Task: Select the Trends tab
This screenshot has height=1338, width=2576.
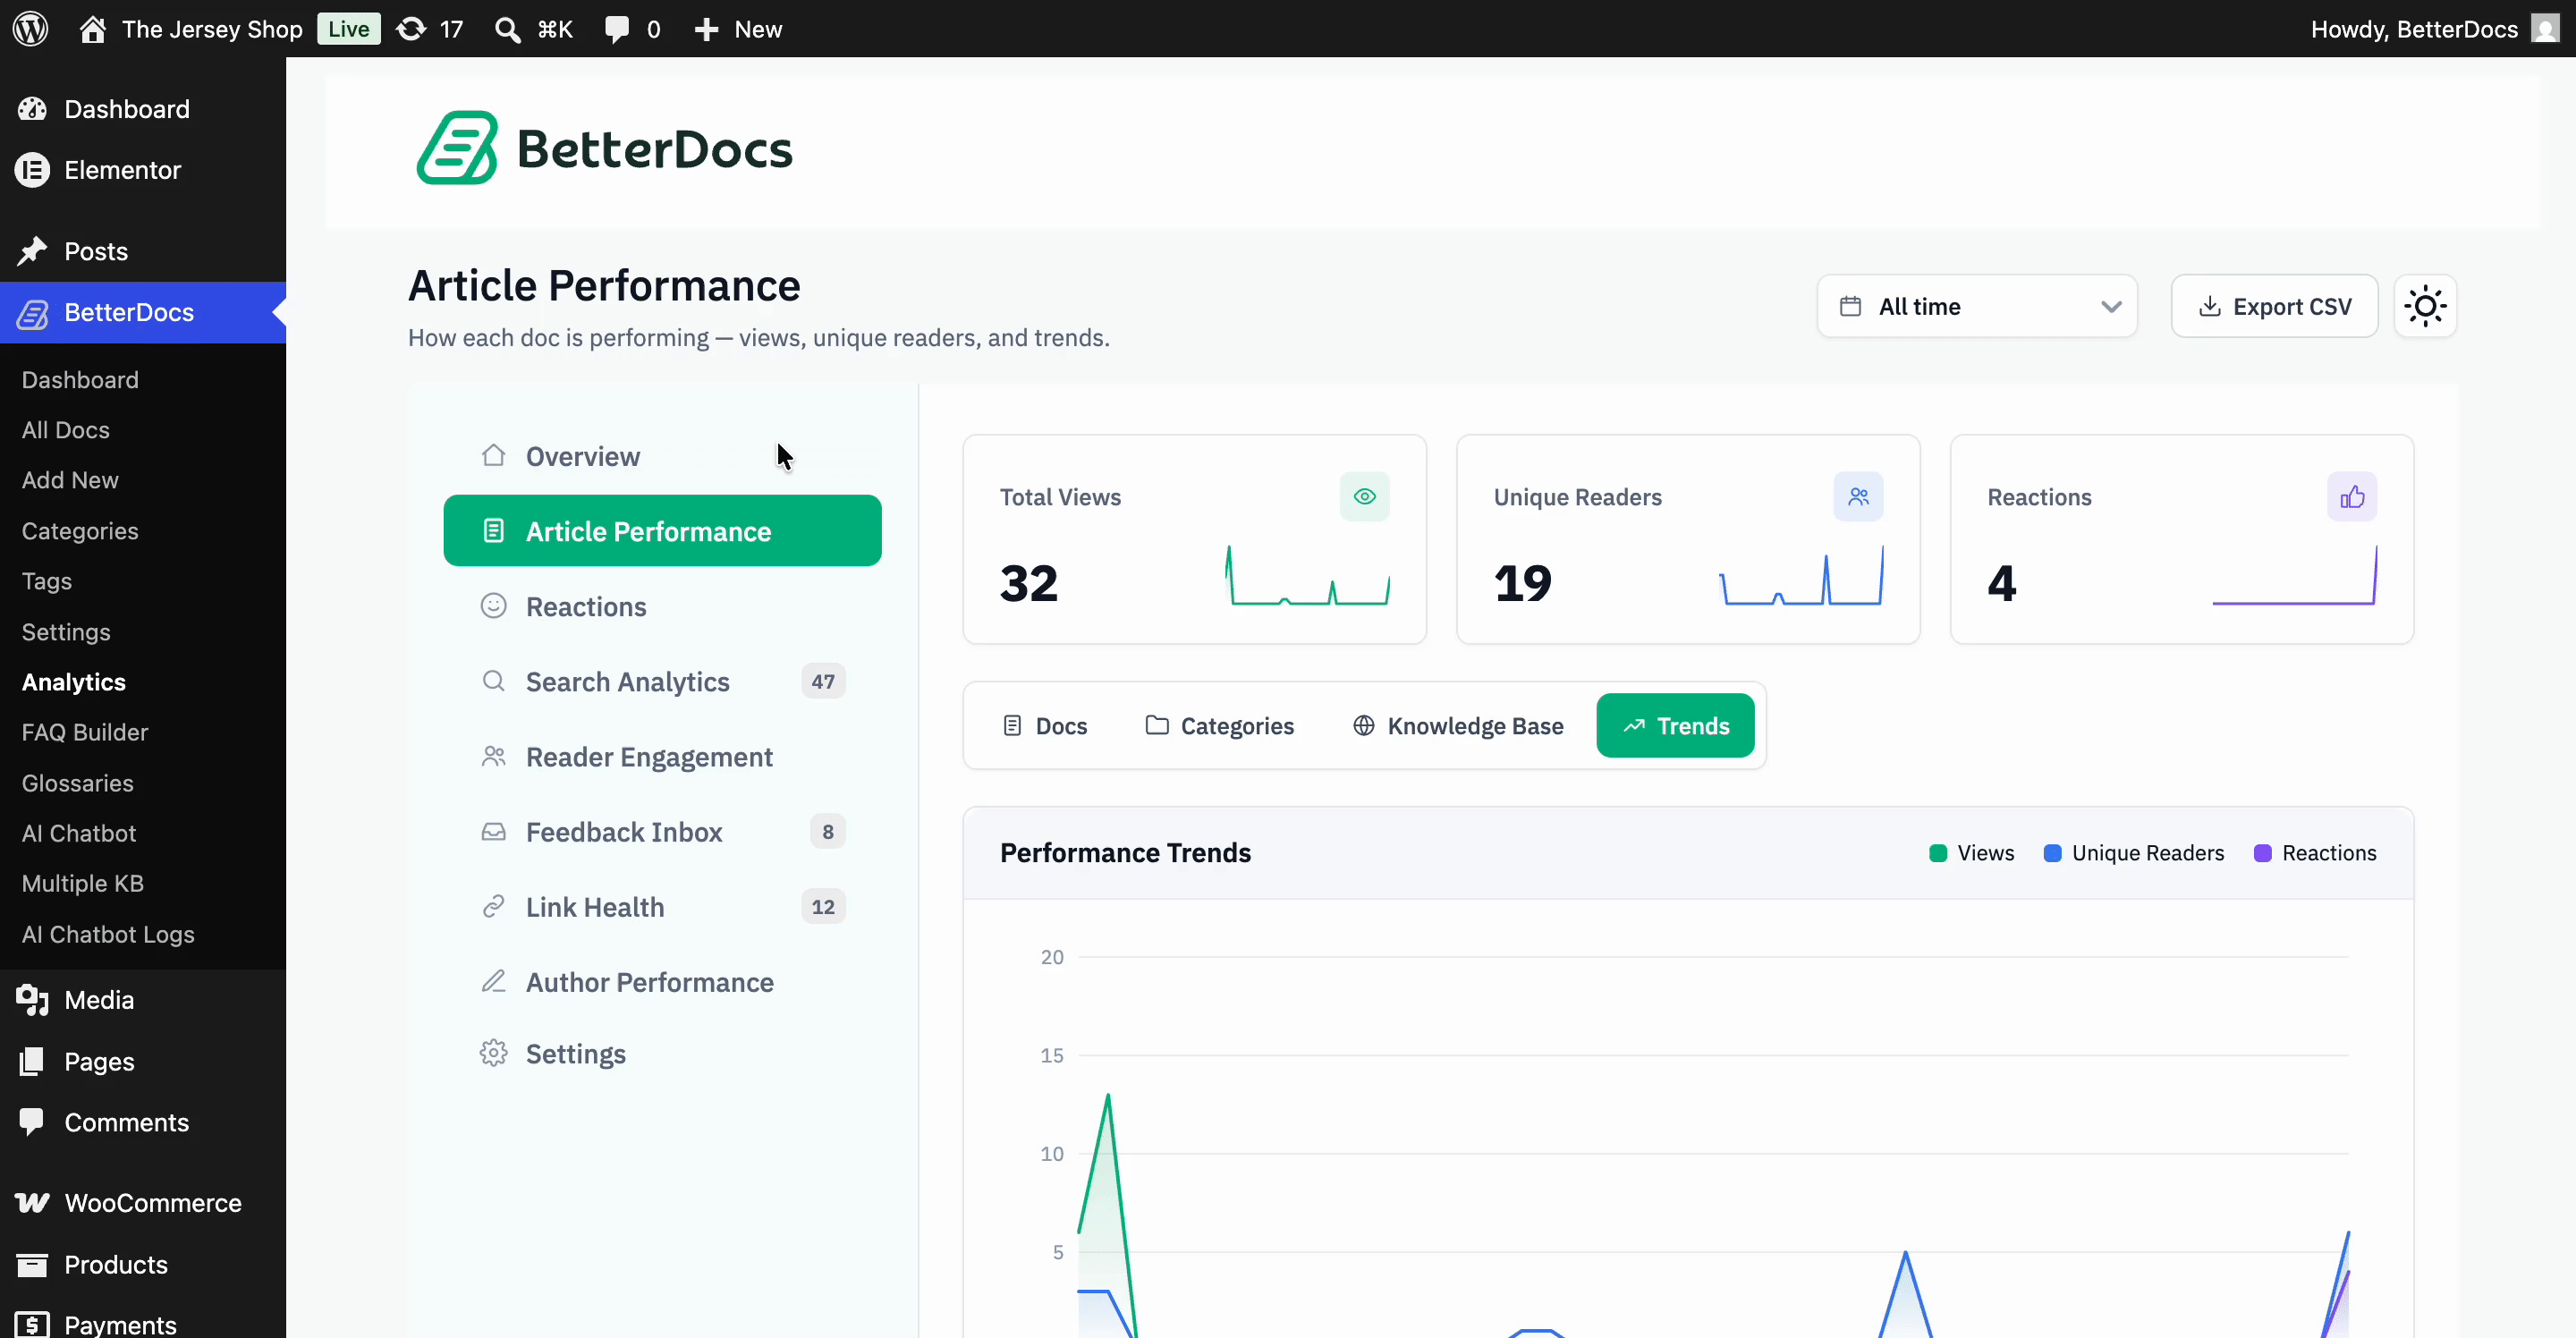Action: 1675,726
